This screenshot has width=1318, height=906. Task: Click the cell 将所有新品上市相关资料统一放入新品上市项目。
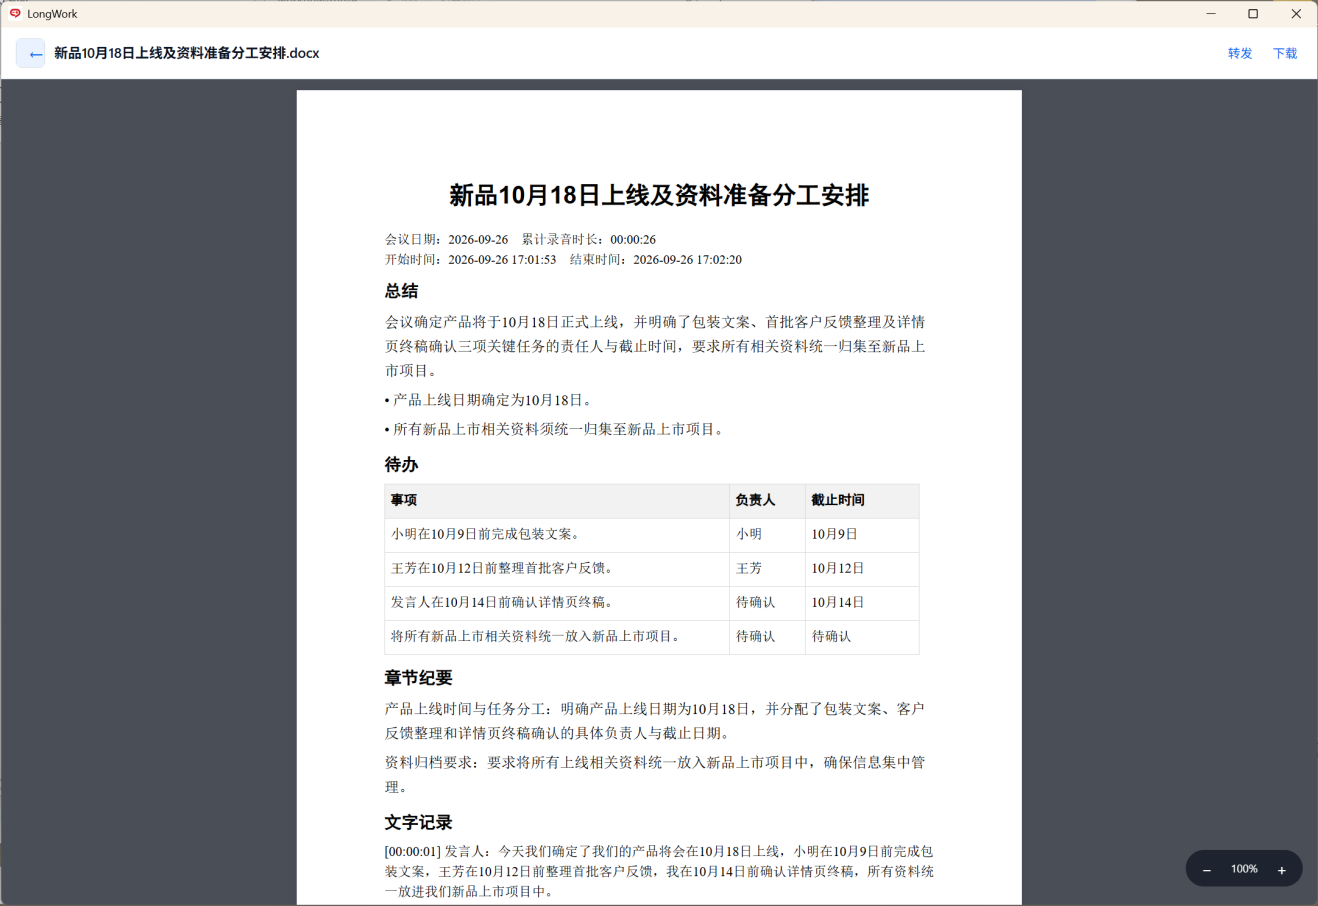click(557, 637)
